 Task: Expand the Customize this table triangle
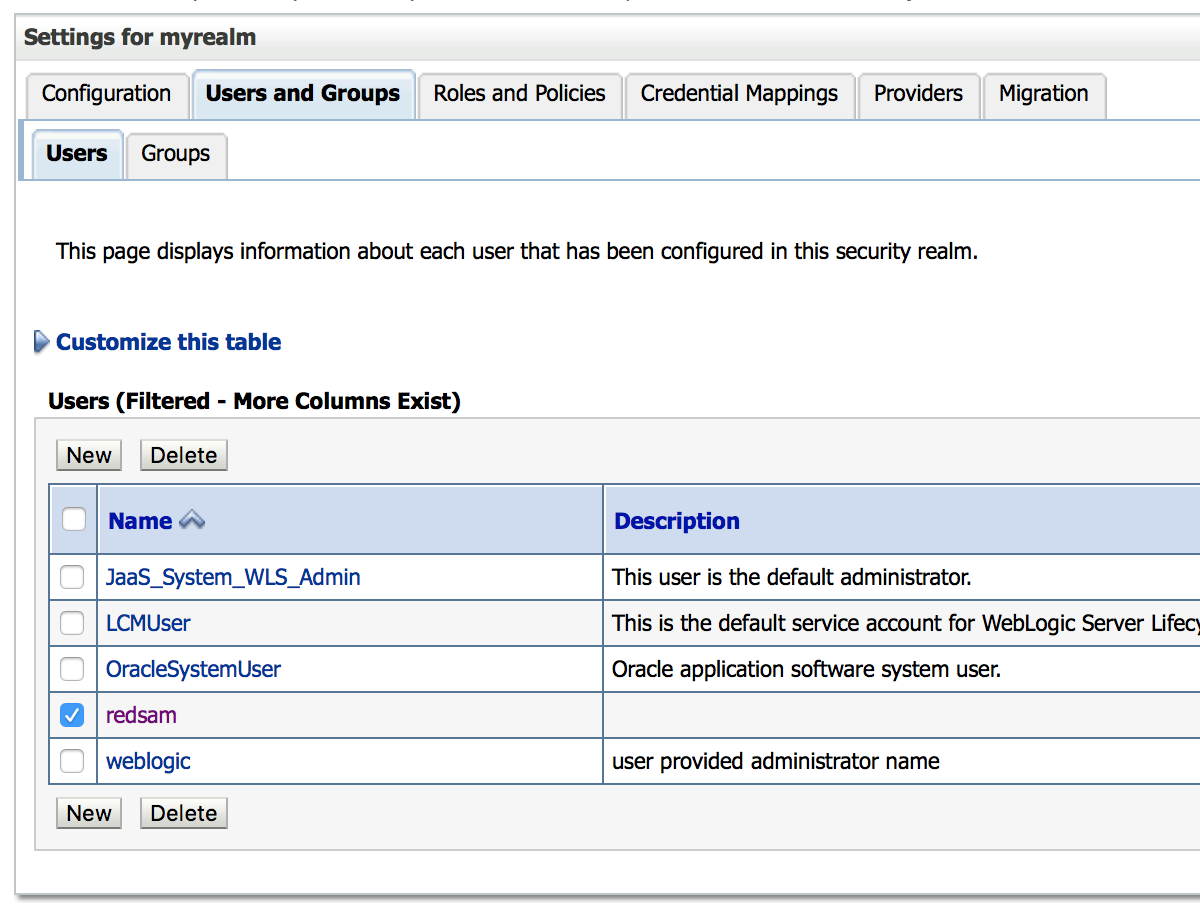coord(41,343)
